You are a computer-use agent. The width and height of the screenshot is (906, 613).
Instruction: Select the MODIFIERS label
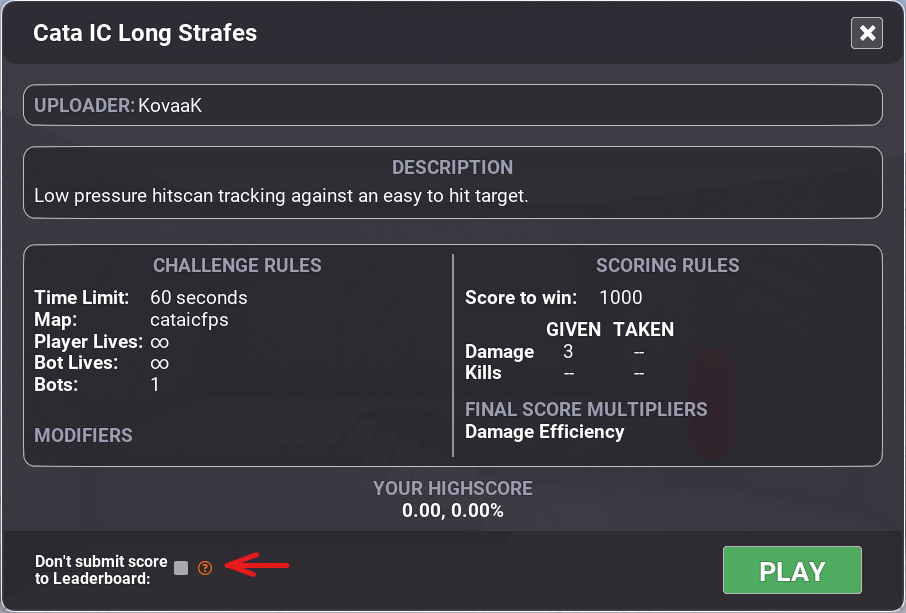tap(87, 435)
